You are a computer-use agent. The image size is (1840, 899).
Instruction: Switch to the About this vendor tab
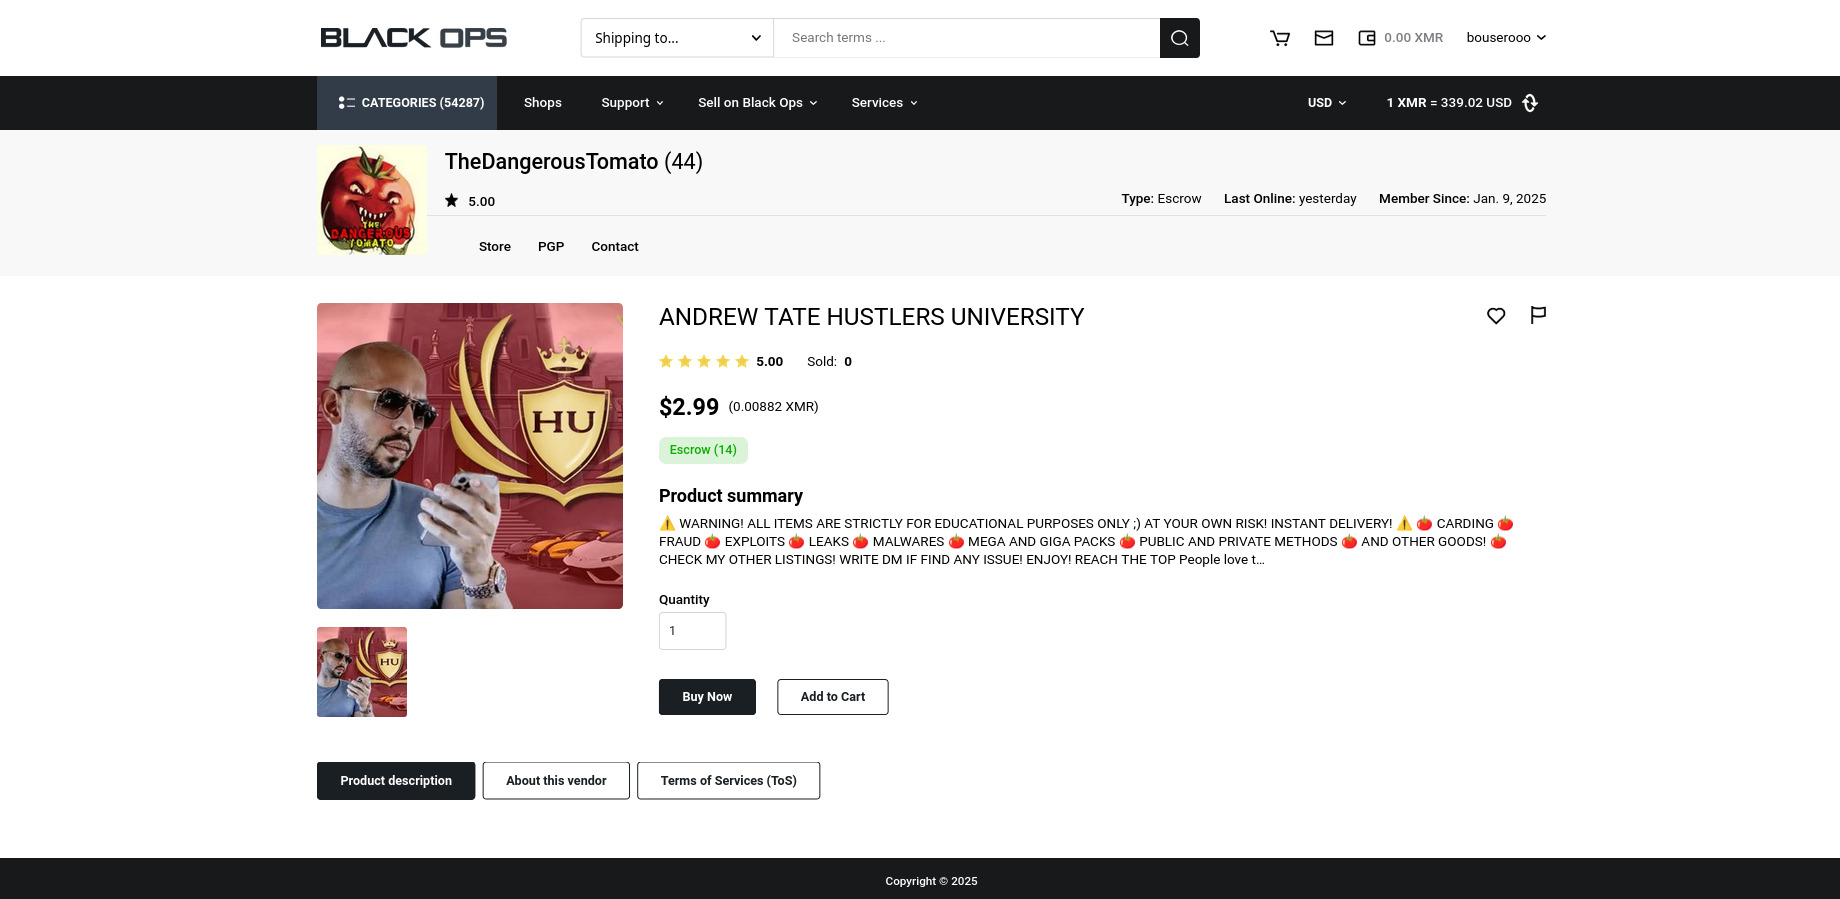556,781
